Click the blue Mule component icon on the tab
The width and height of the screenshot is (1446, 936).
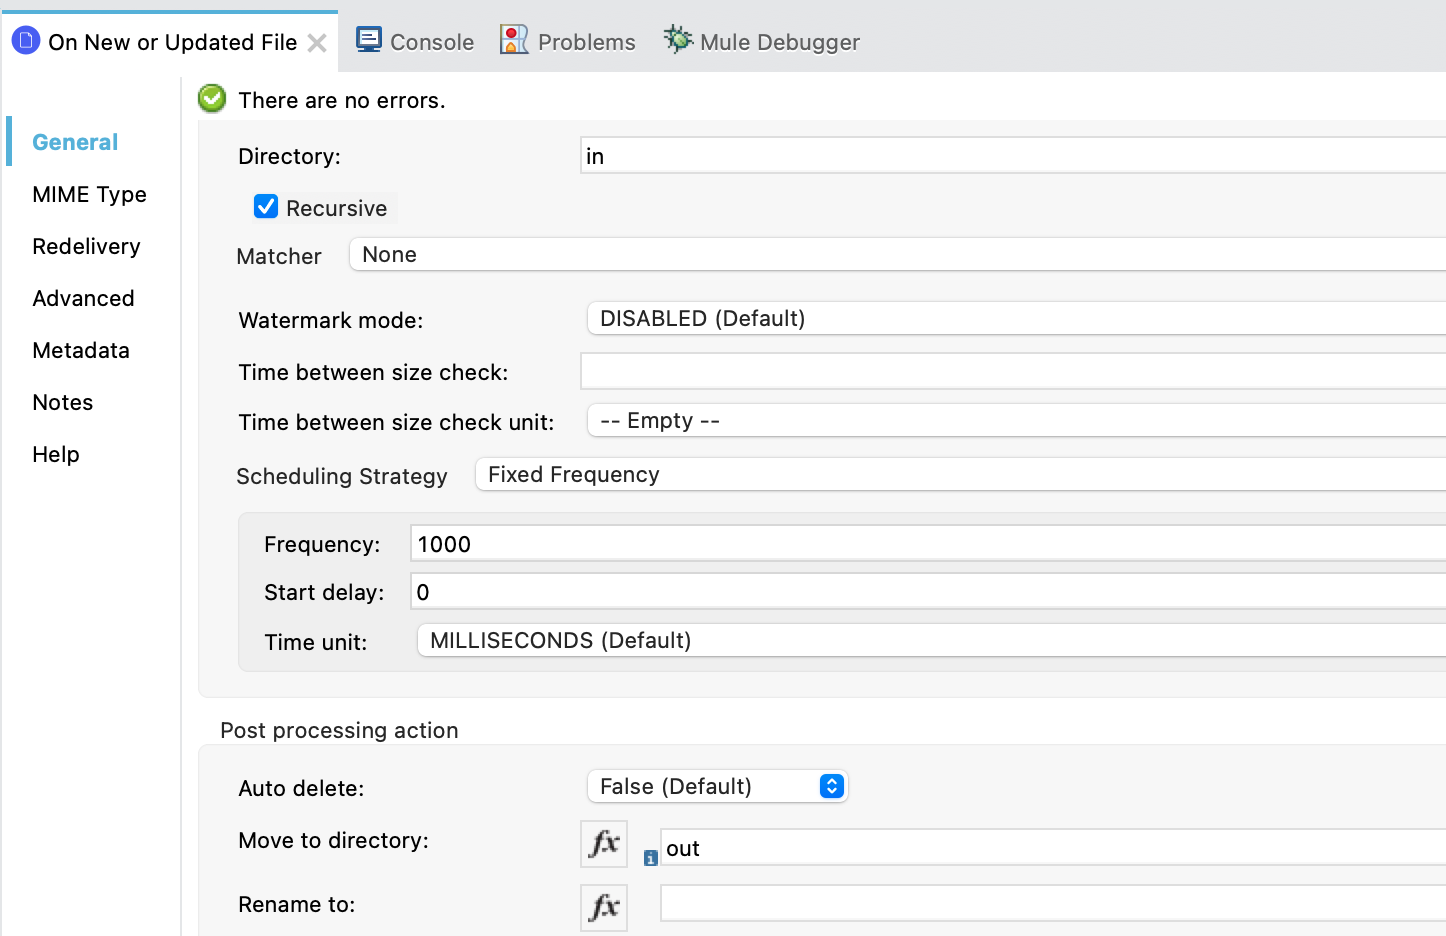[25, 41]
